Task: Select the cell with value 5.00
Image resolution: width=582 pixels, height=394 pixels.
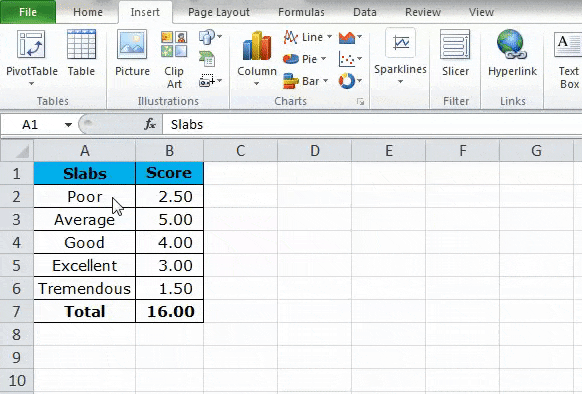Action: [169, 219]
